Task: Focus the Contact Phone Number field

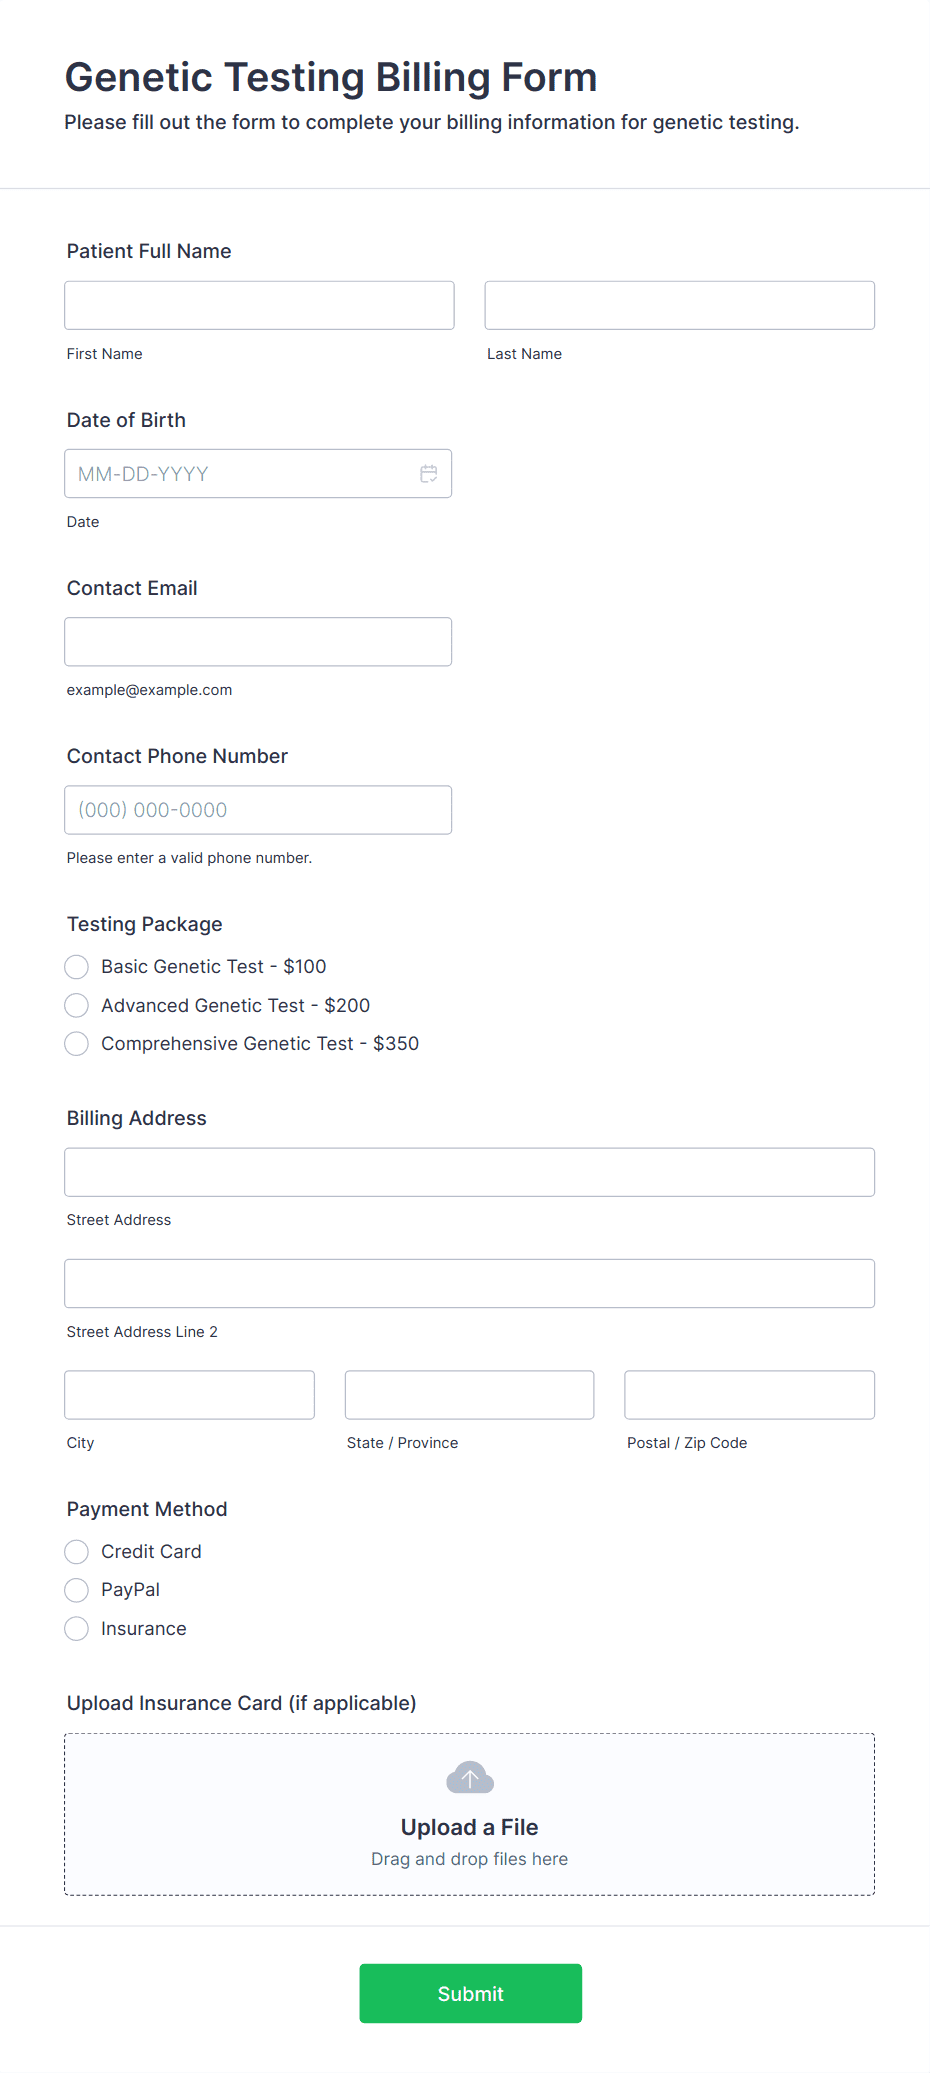Action: point(258,810)
